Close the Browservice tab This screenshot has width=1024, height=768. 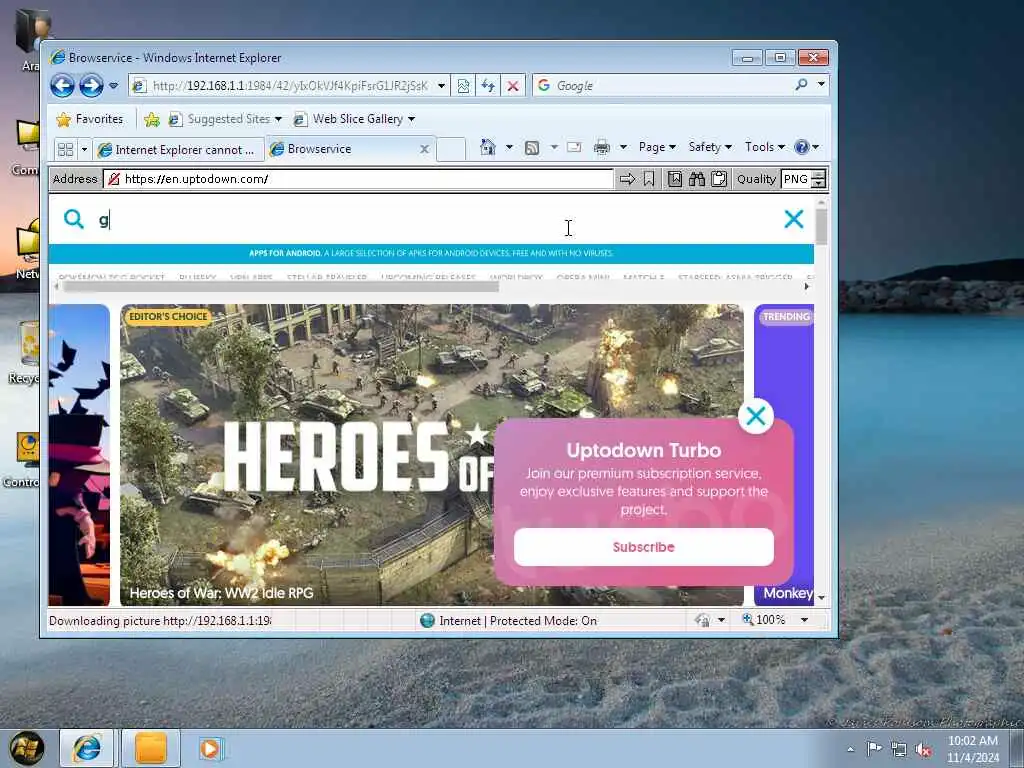pyautogui.click(x=424, y=149)
